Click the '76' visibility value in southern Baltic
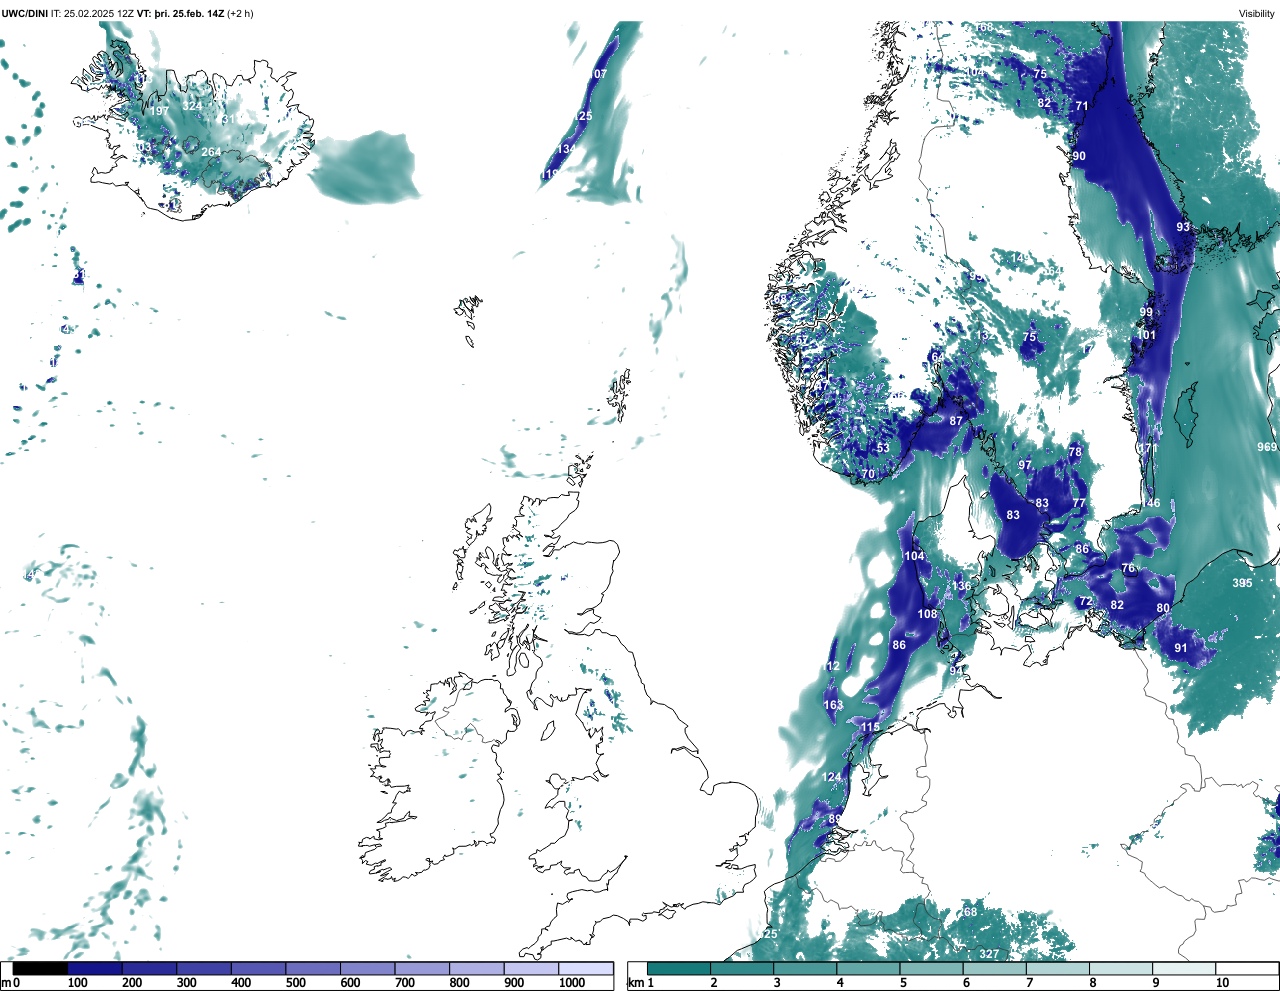1280x991 pixels. pyautogui.click(x=1129, y=568)
